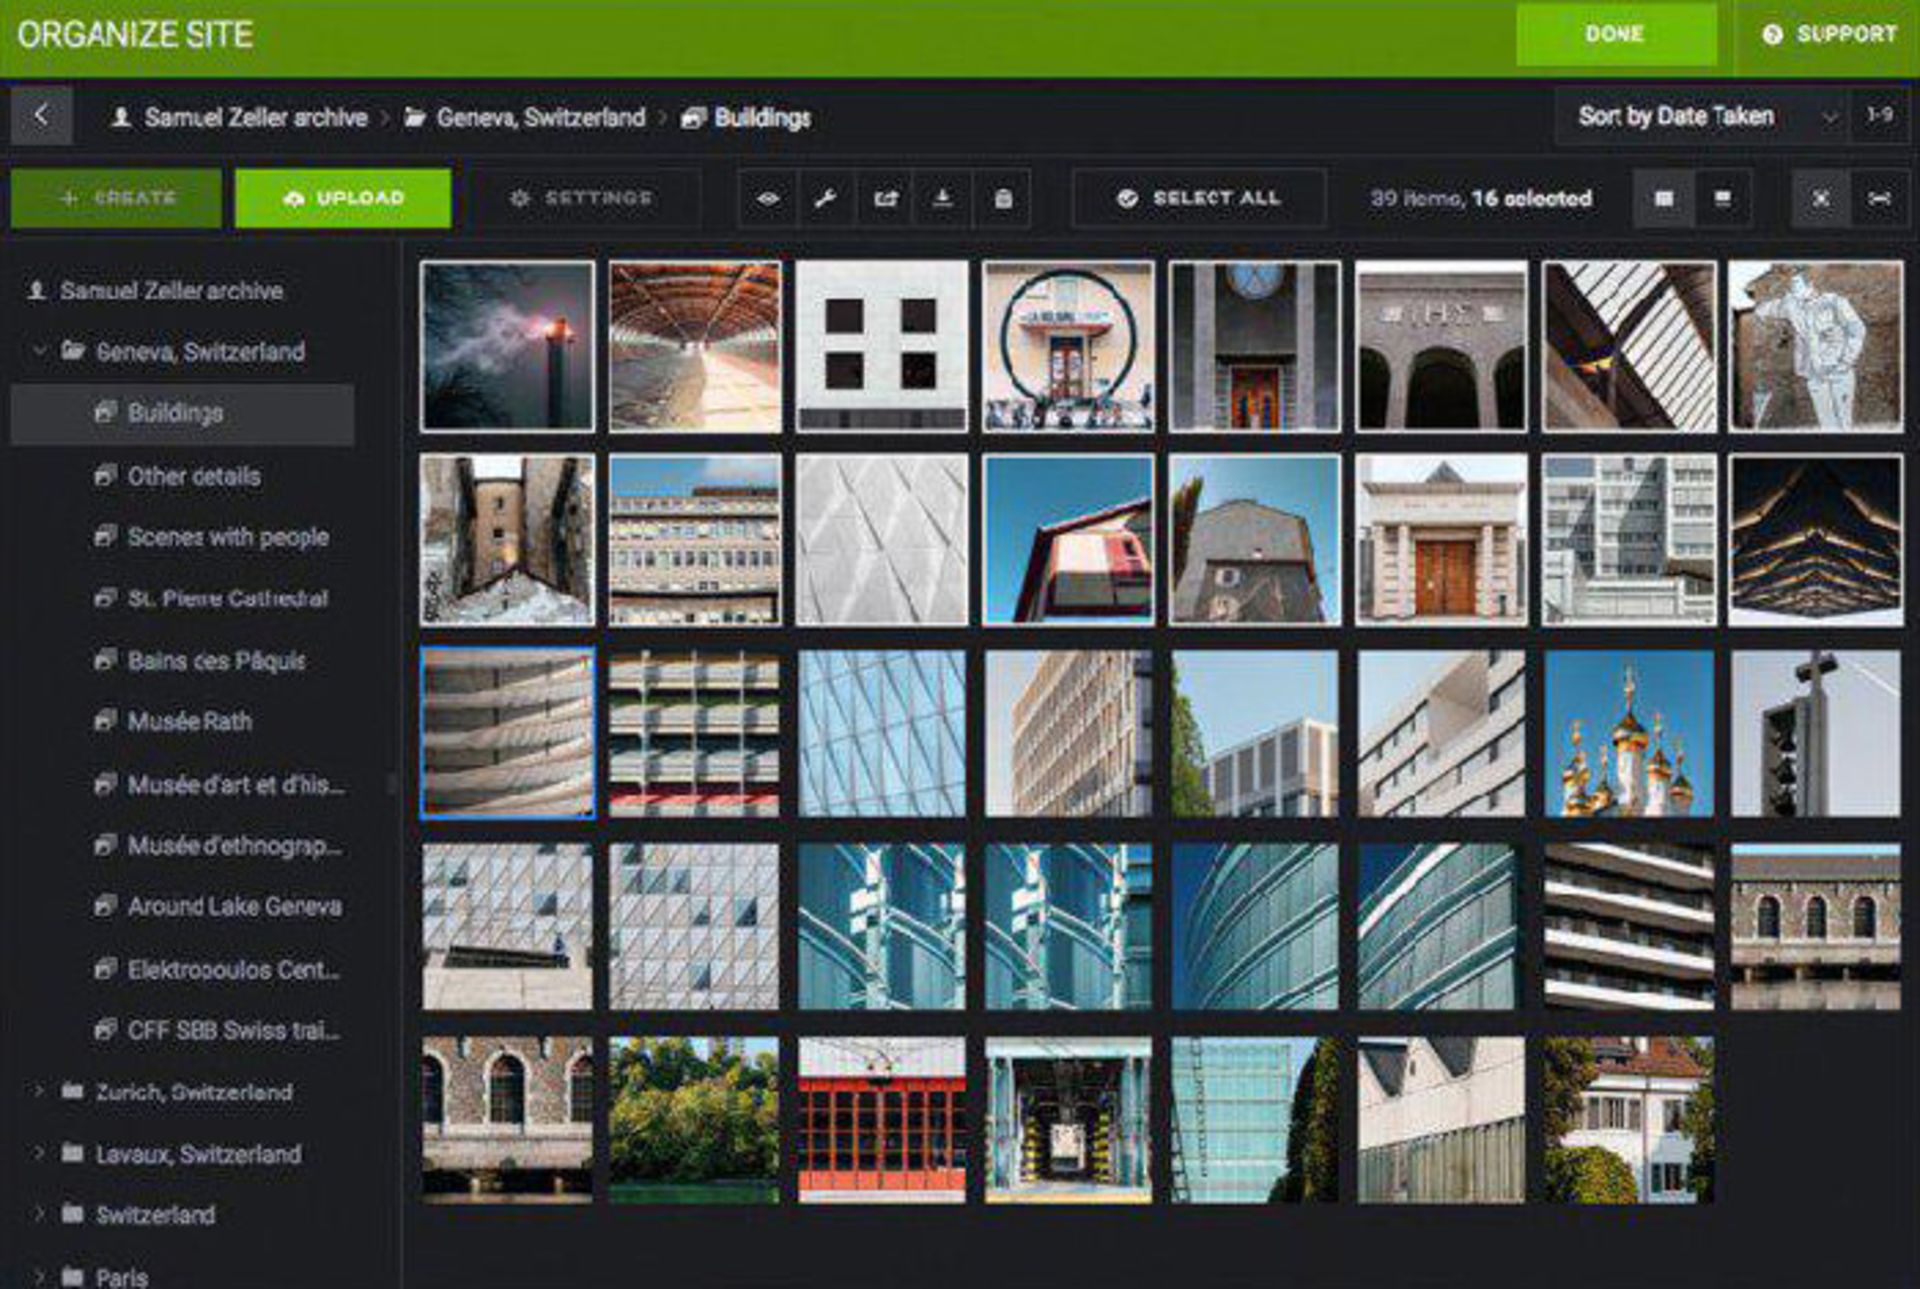Select Musée Rath gallery in sidebar
This screenshot has height=1289, width=1920.
point(189,721)
